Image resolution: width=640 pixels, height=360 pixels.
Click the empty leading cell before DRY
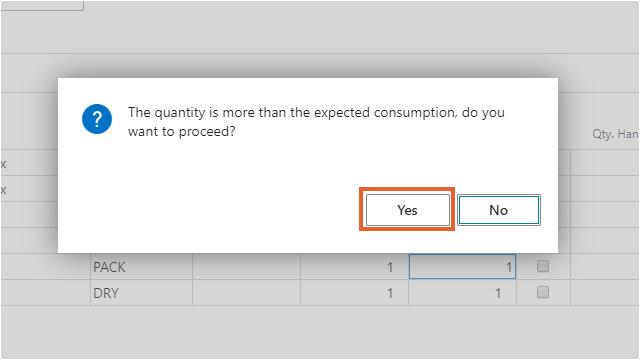click(45, 293)
